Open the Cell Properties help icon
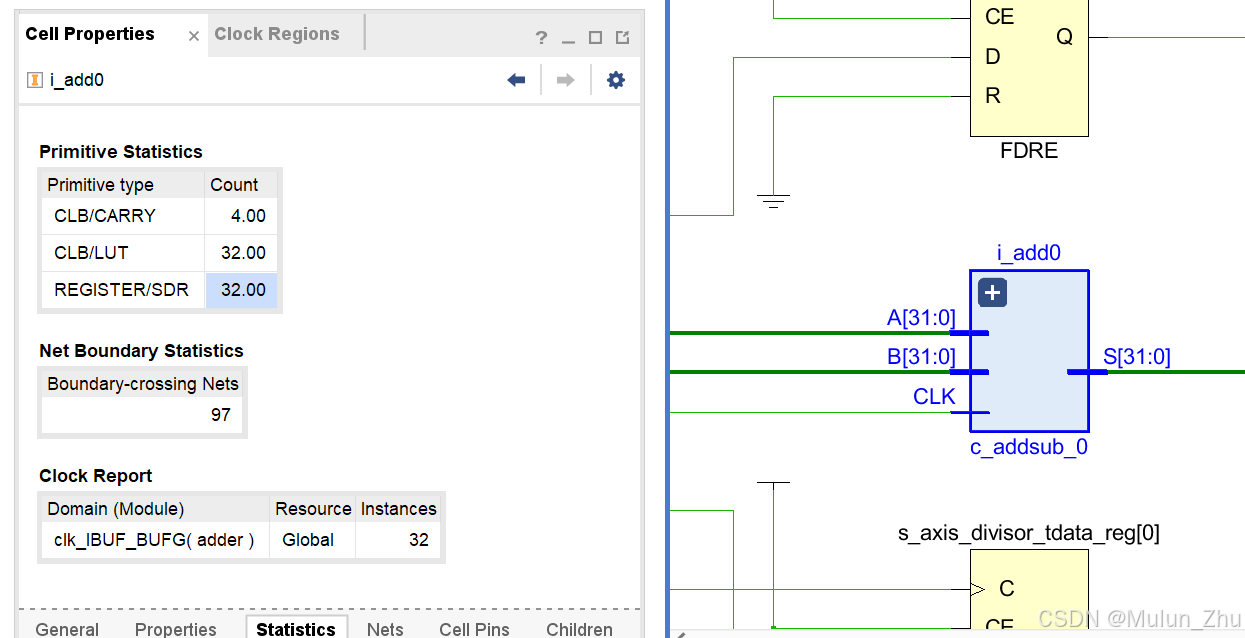The image size is (1245, 638). (541, 38)
